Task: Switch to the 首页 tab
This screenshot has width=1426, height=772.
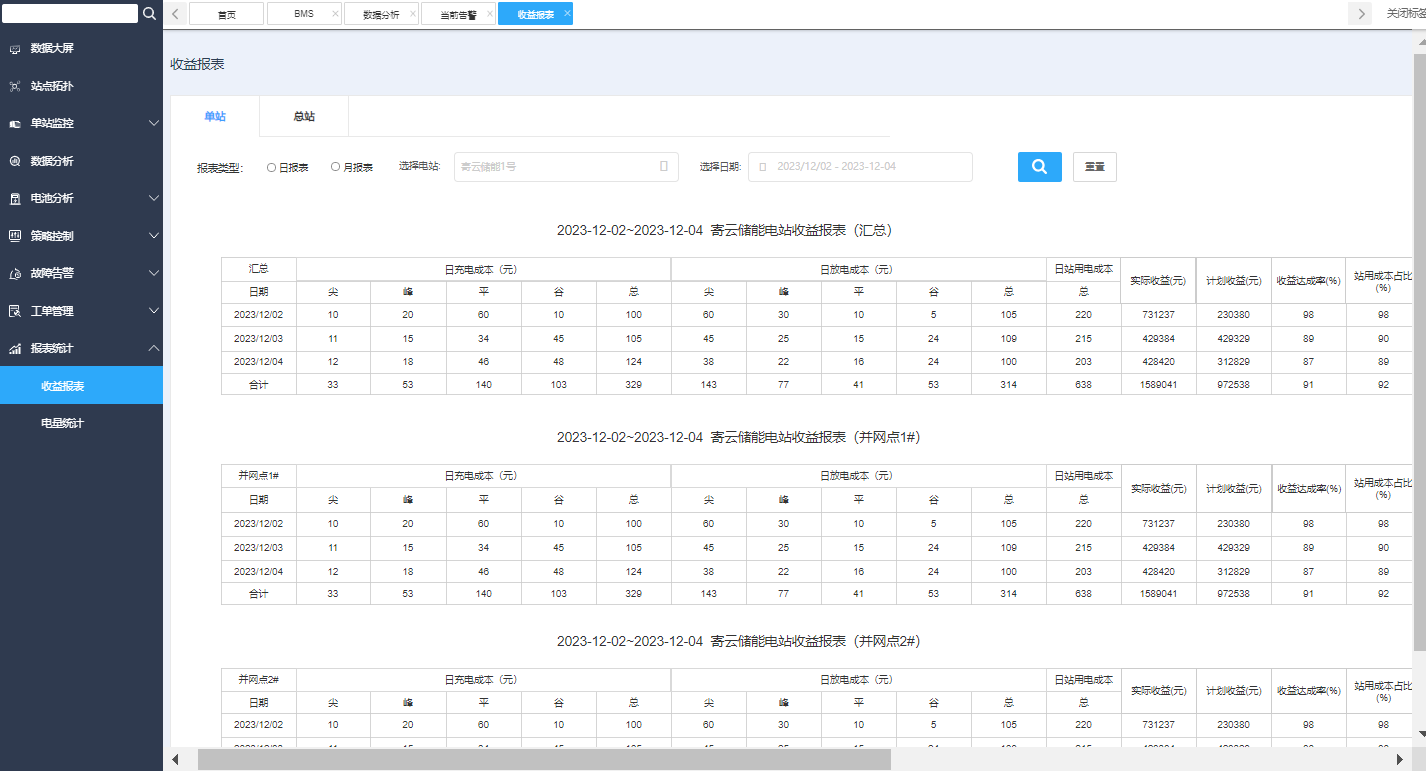Action: [x=227, y=14]
